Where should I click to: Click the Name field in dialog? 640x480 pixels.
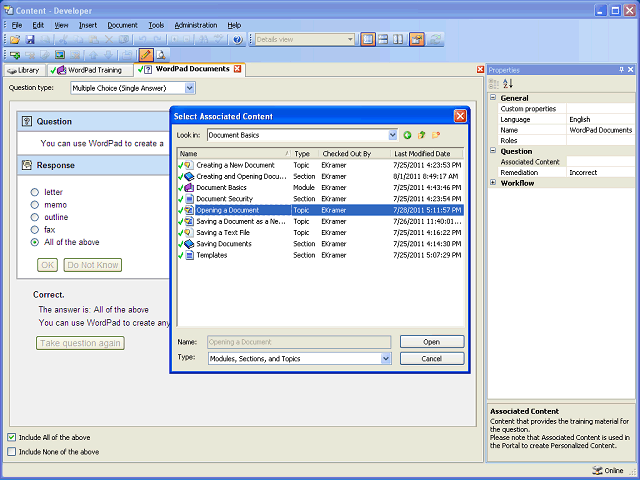(x=299, y=342)
